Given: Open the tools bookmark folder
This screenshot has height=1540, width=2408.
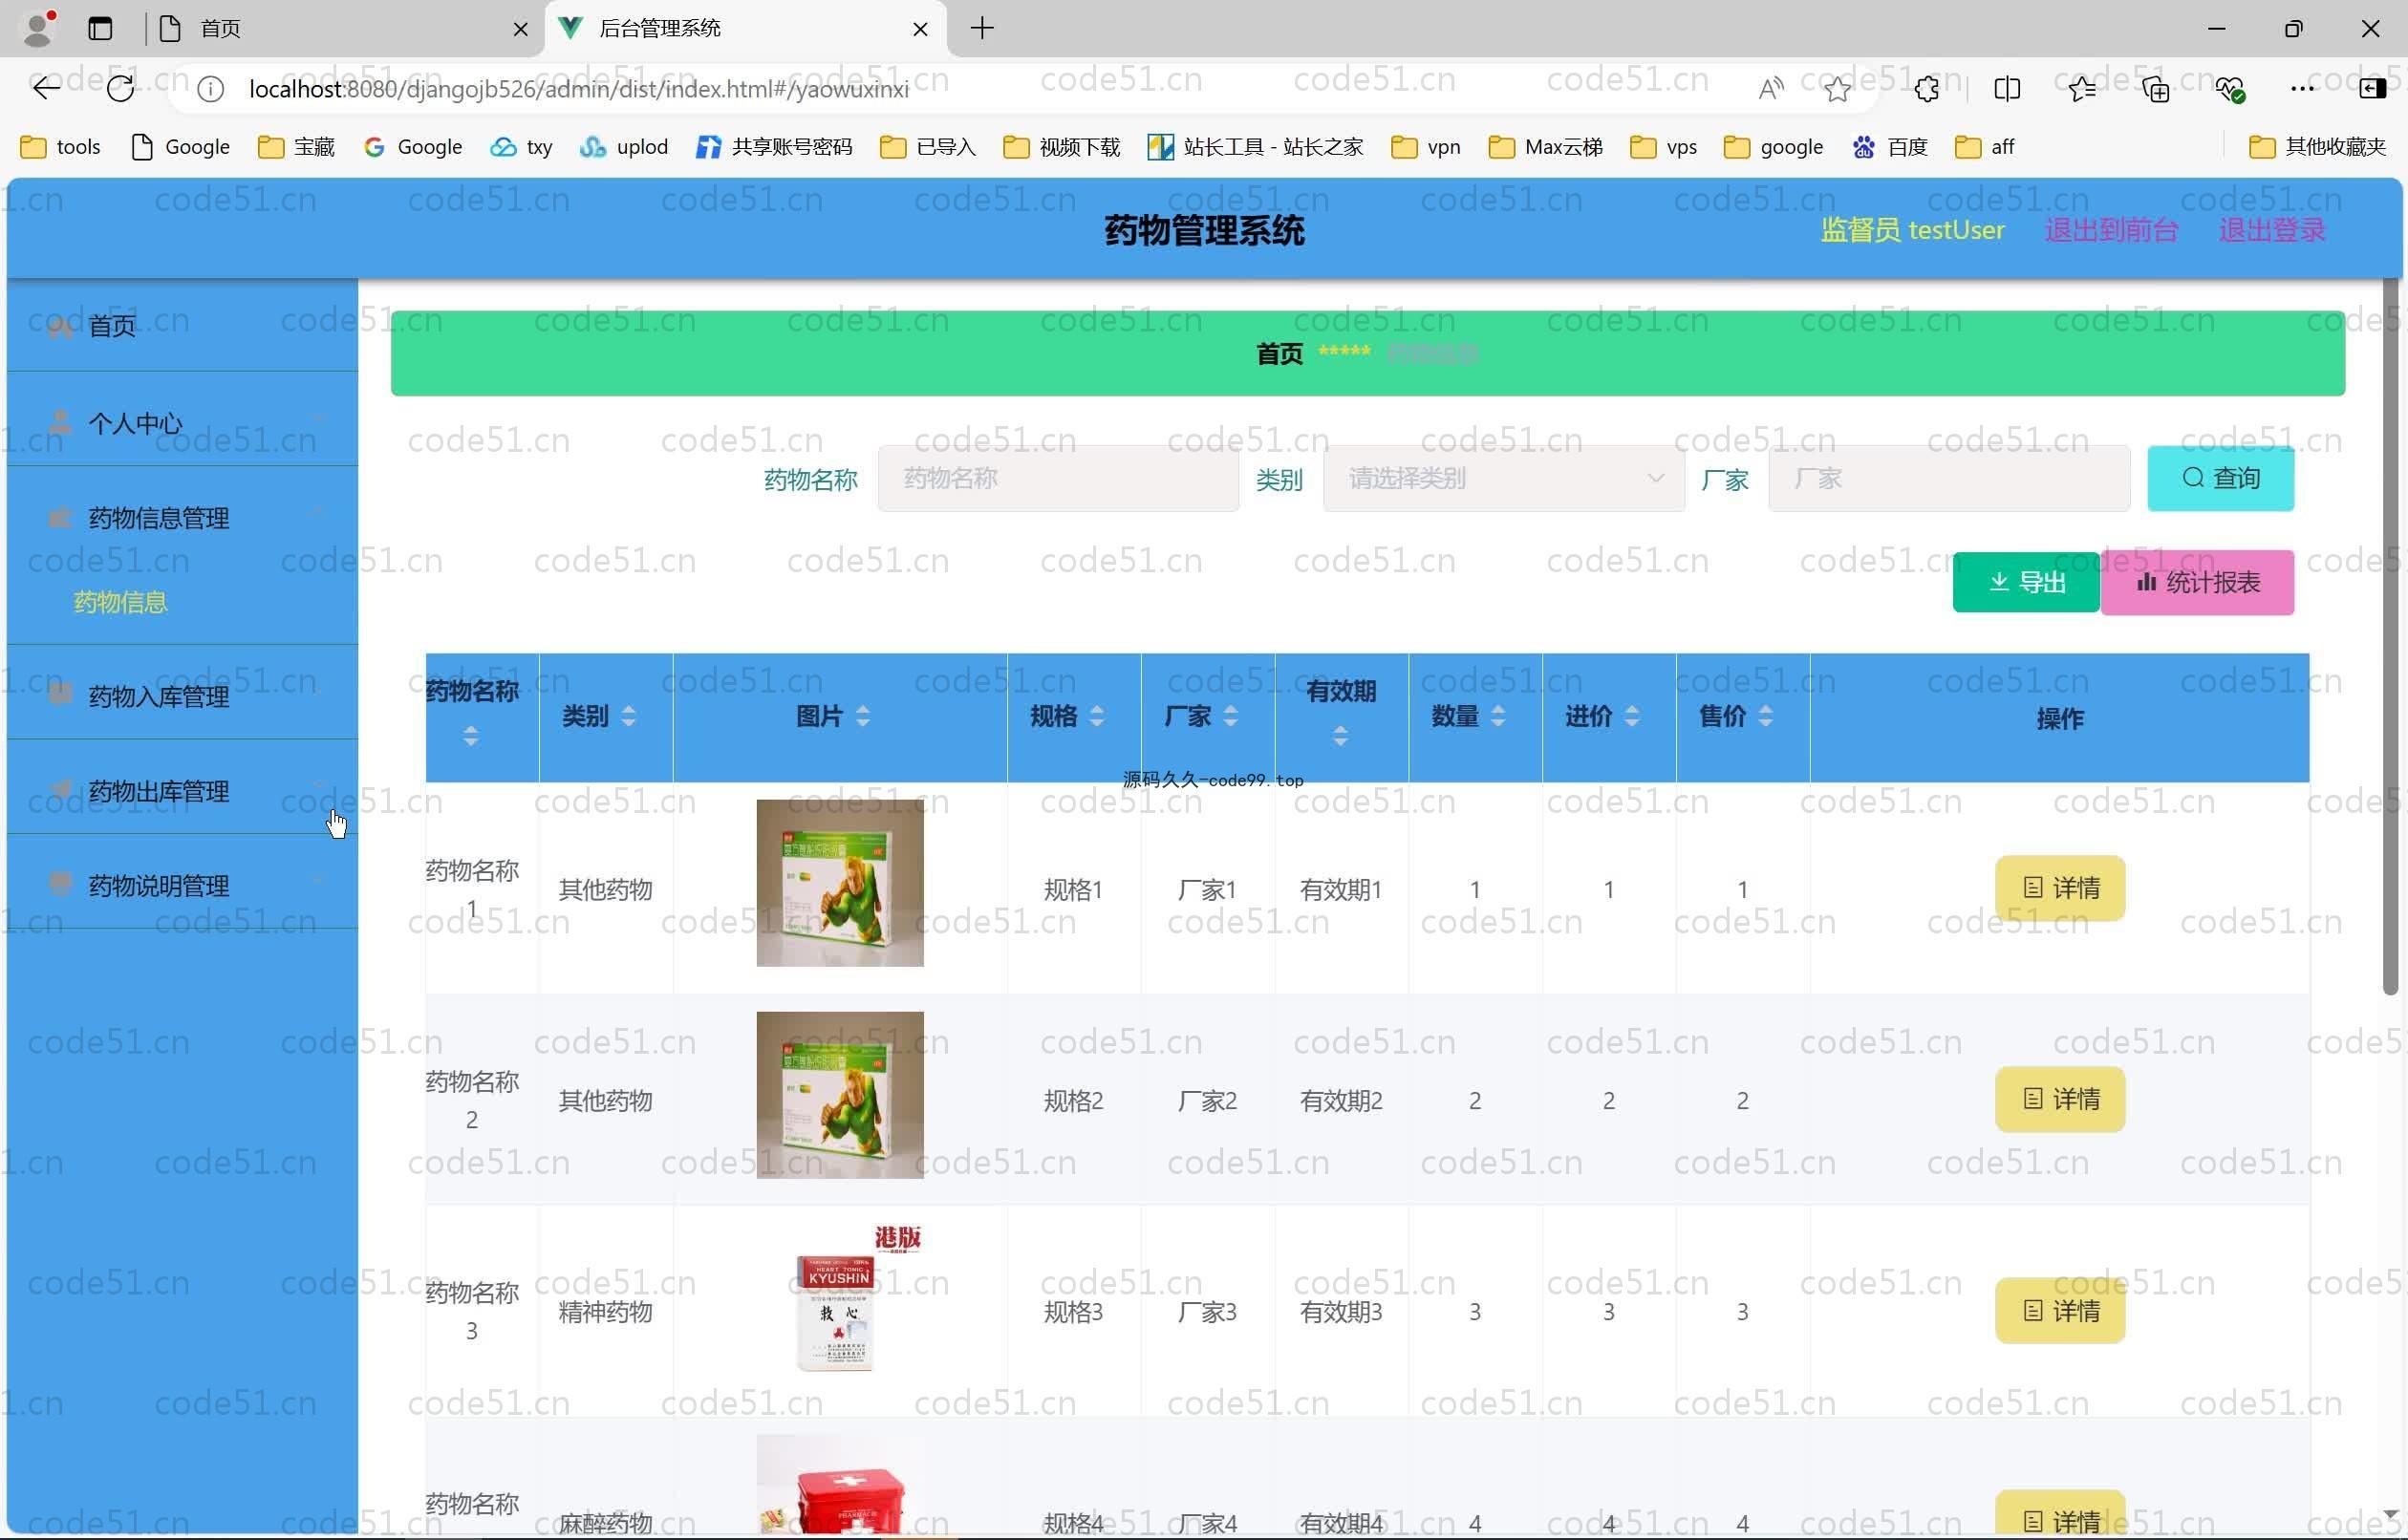Looking at the screenshot, I should pos(61,147).
